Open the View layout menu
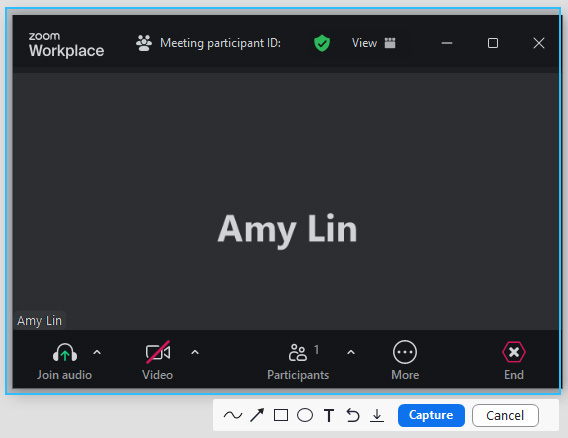This screenshot has width=568, height=438. pyautogui.click(x=373, y=43)
